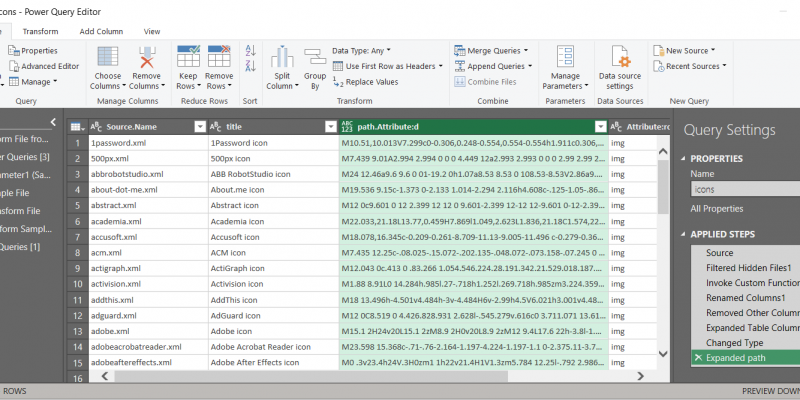Viewport: 800px width, 400px height.
Task: Click the Remove Columns icon
Action: click(x=146, y=57)
